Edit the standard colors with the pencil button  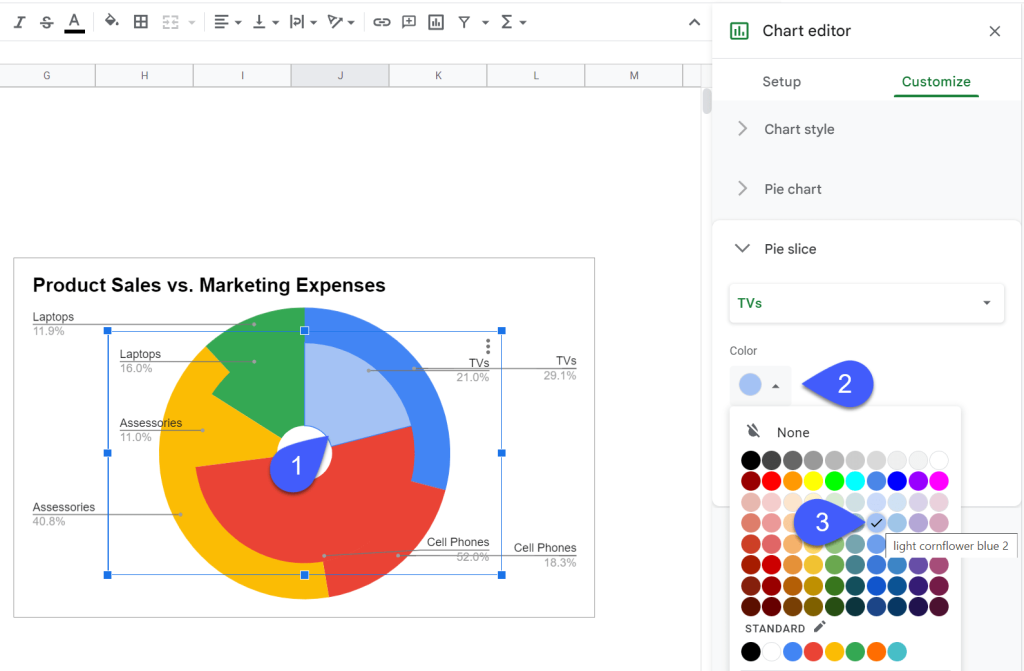[x=820, y=627]
